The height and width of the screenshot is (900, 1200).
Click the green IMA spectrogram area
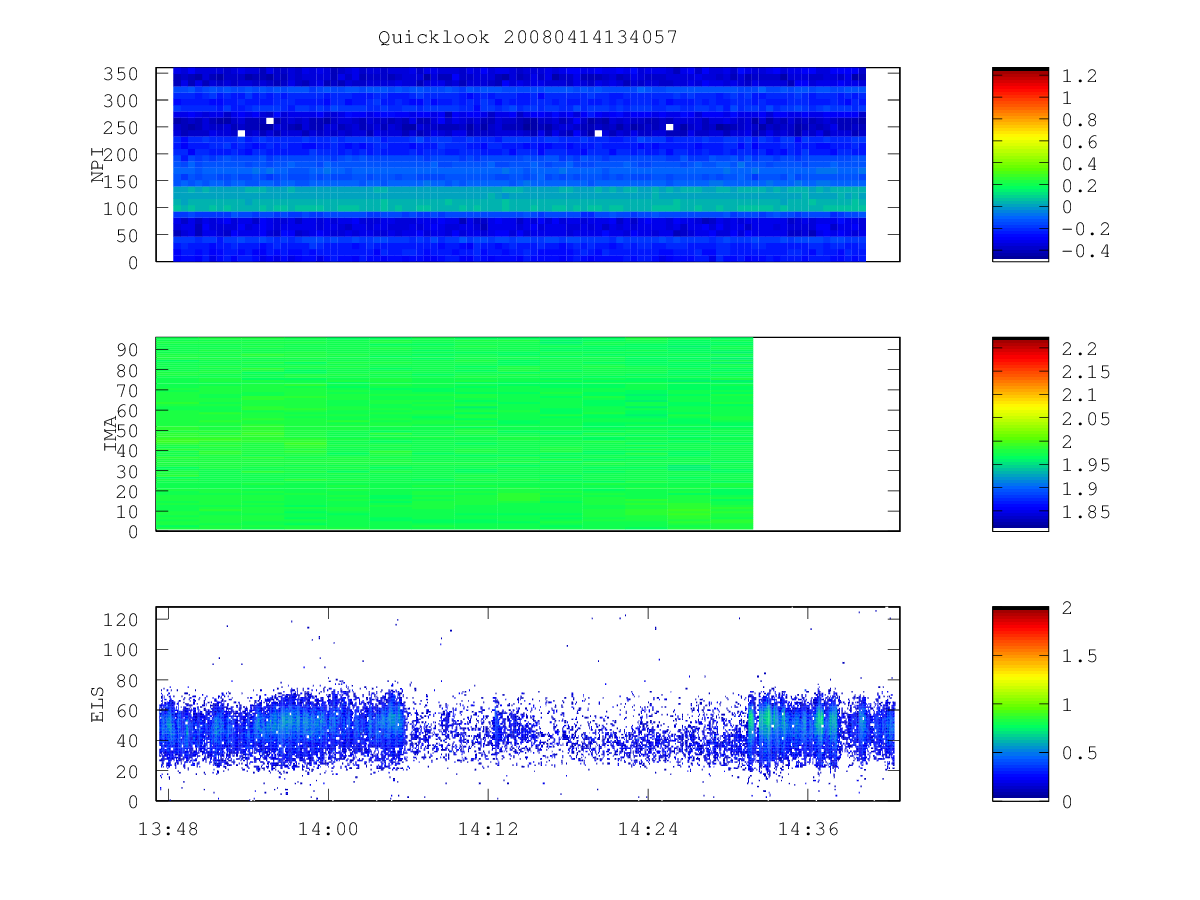click(x=454, y=434)
